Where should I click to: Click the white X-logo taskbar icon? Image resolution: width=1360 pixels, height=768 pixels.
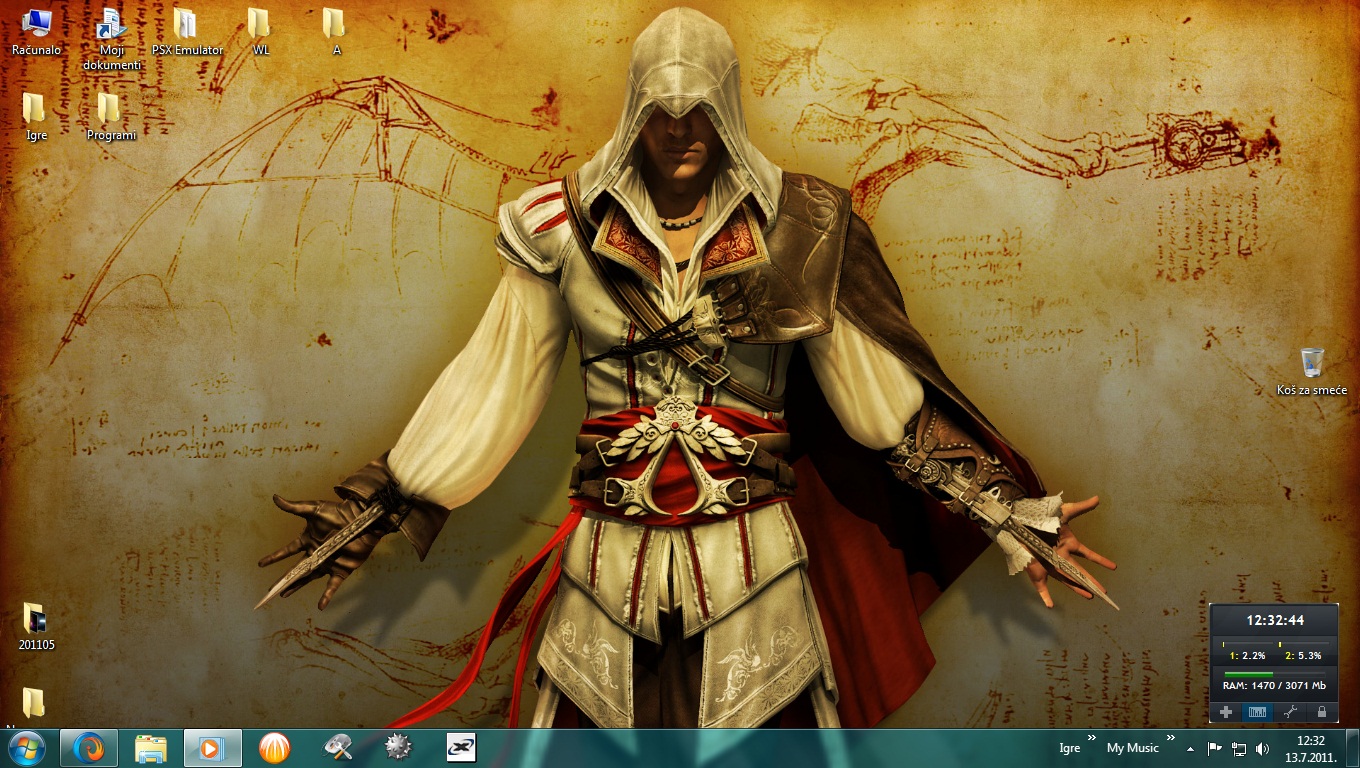[461, 748]
